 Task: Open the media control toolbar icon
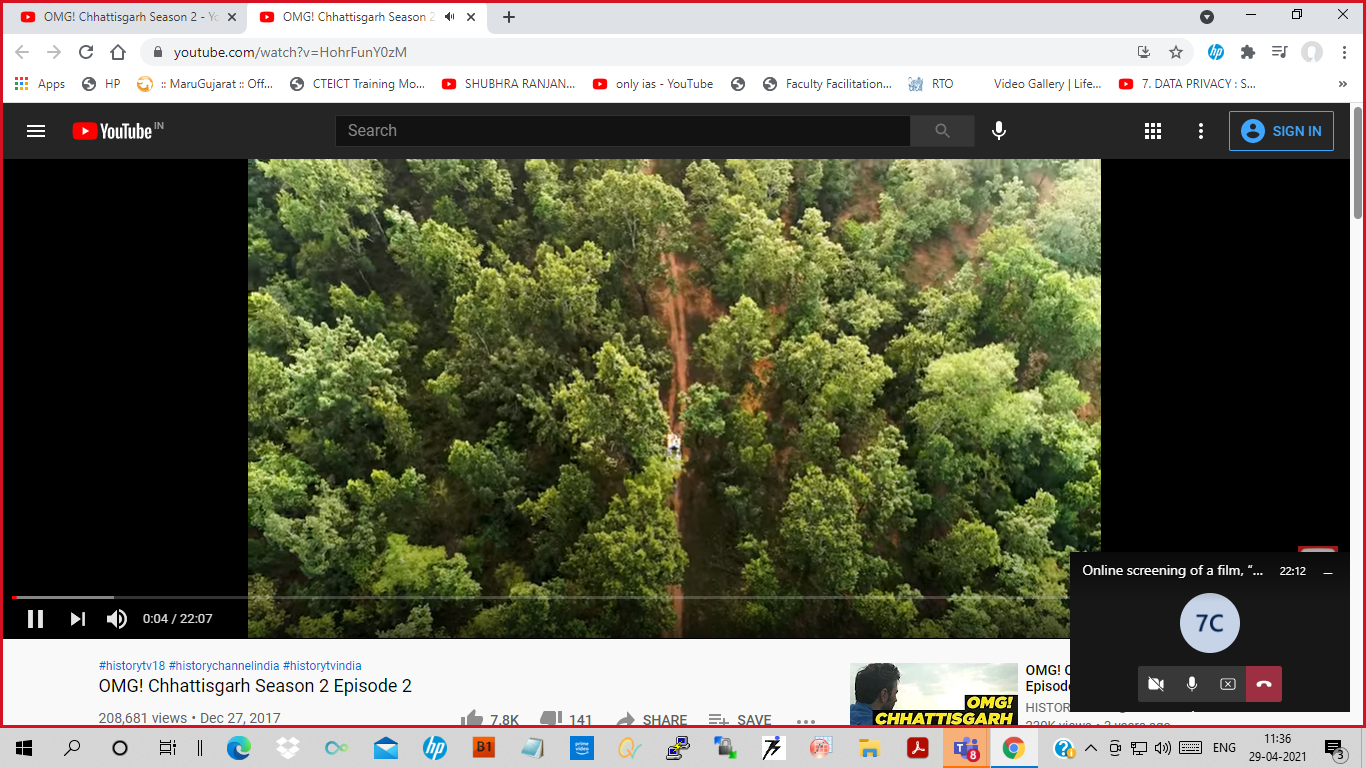click(1280, 52)
